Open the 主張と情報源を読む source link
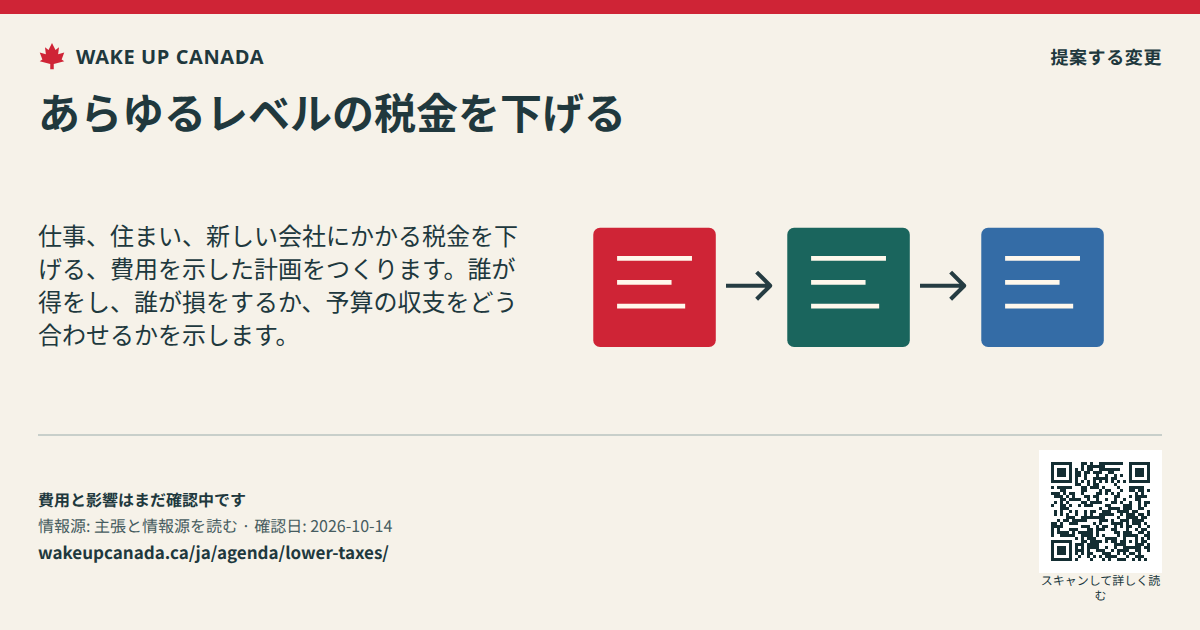The height and width of the screenshot is (630, 1200). click(167, 526)
